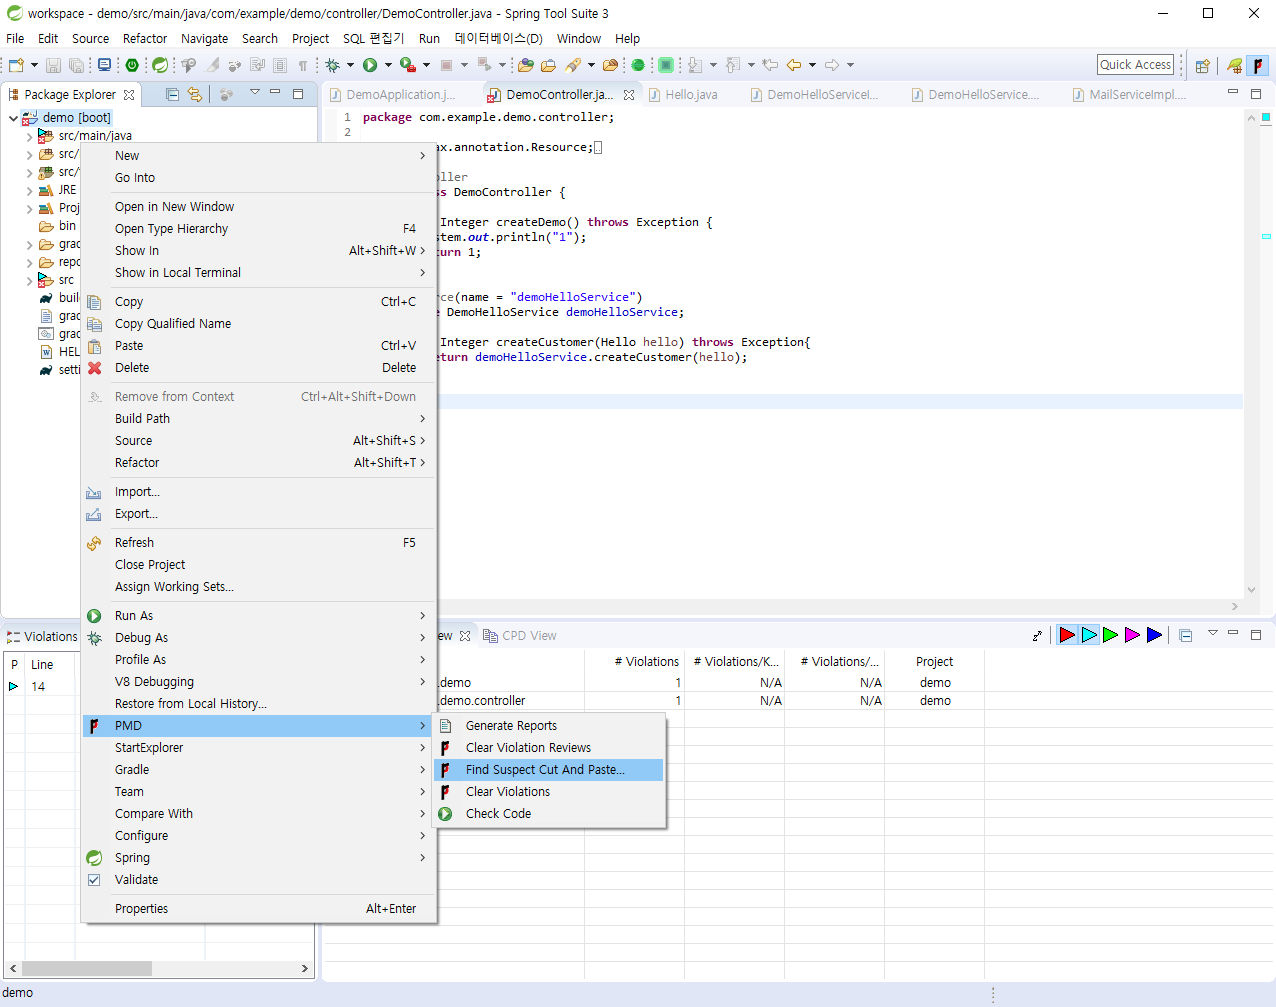Close the DemoController.java editor tab
The height and width of the screenshot is (1007, 1276).
point(629,95)
